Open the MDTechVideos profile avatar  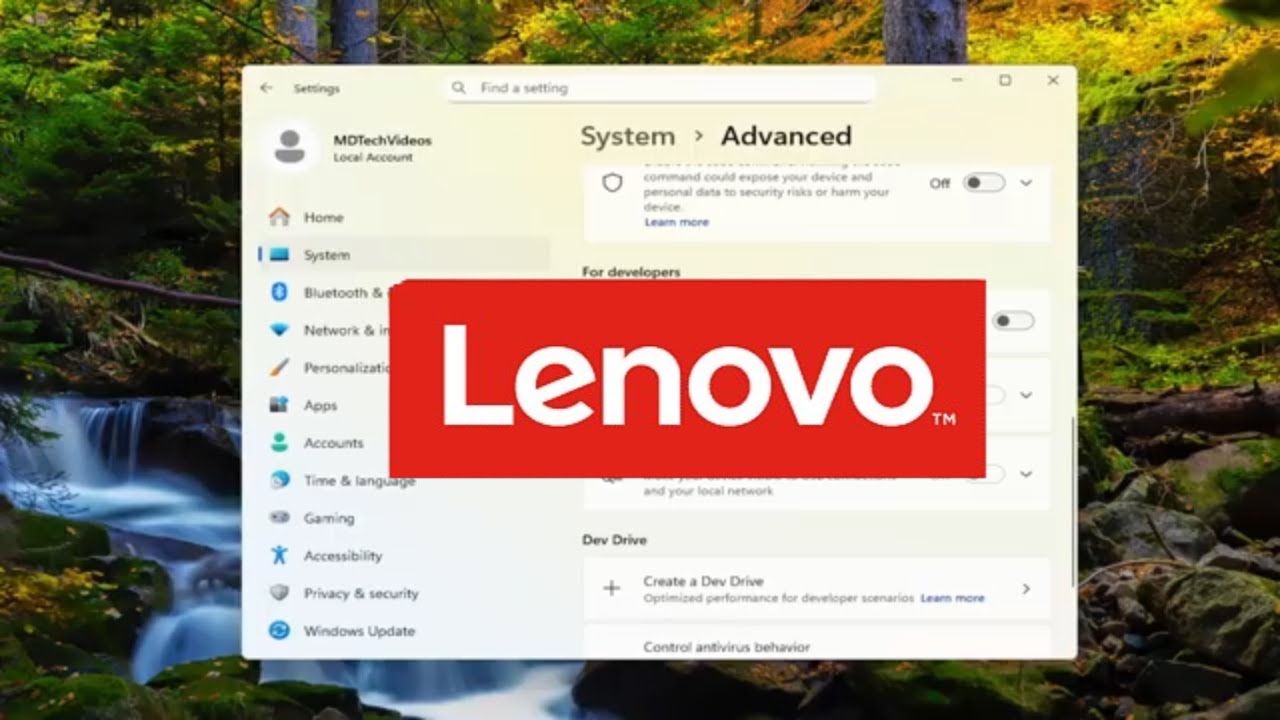tap(290, 147)
